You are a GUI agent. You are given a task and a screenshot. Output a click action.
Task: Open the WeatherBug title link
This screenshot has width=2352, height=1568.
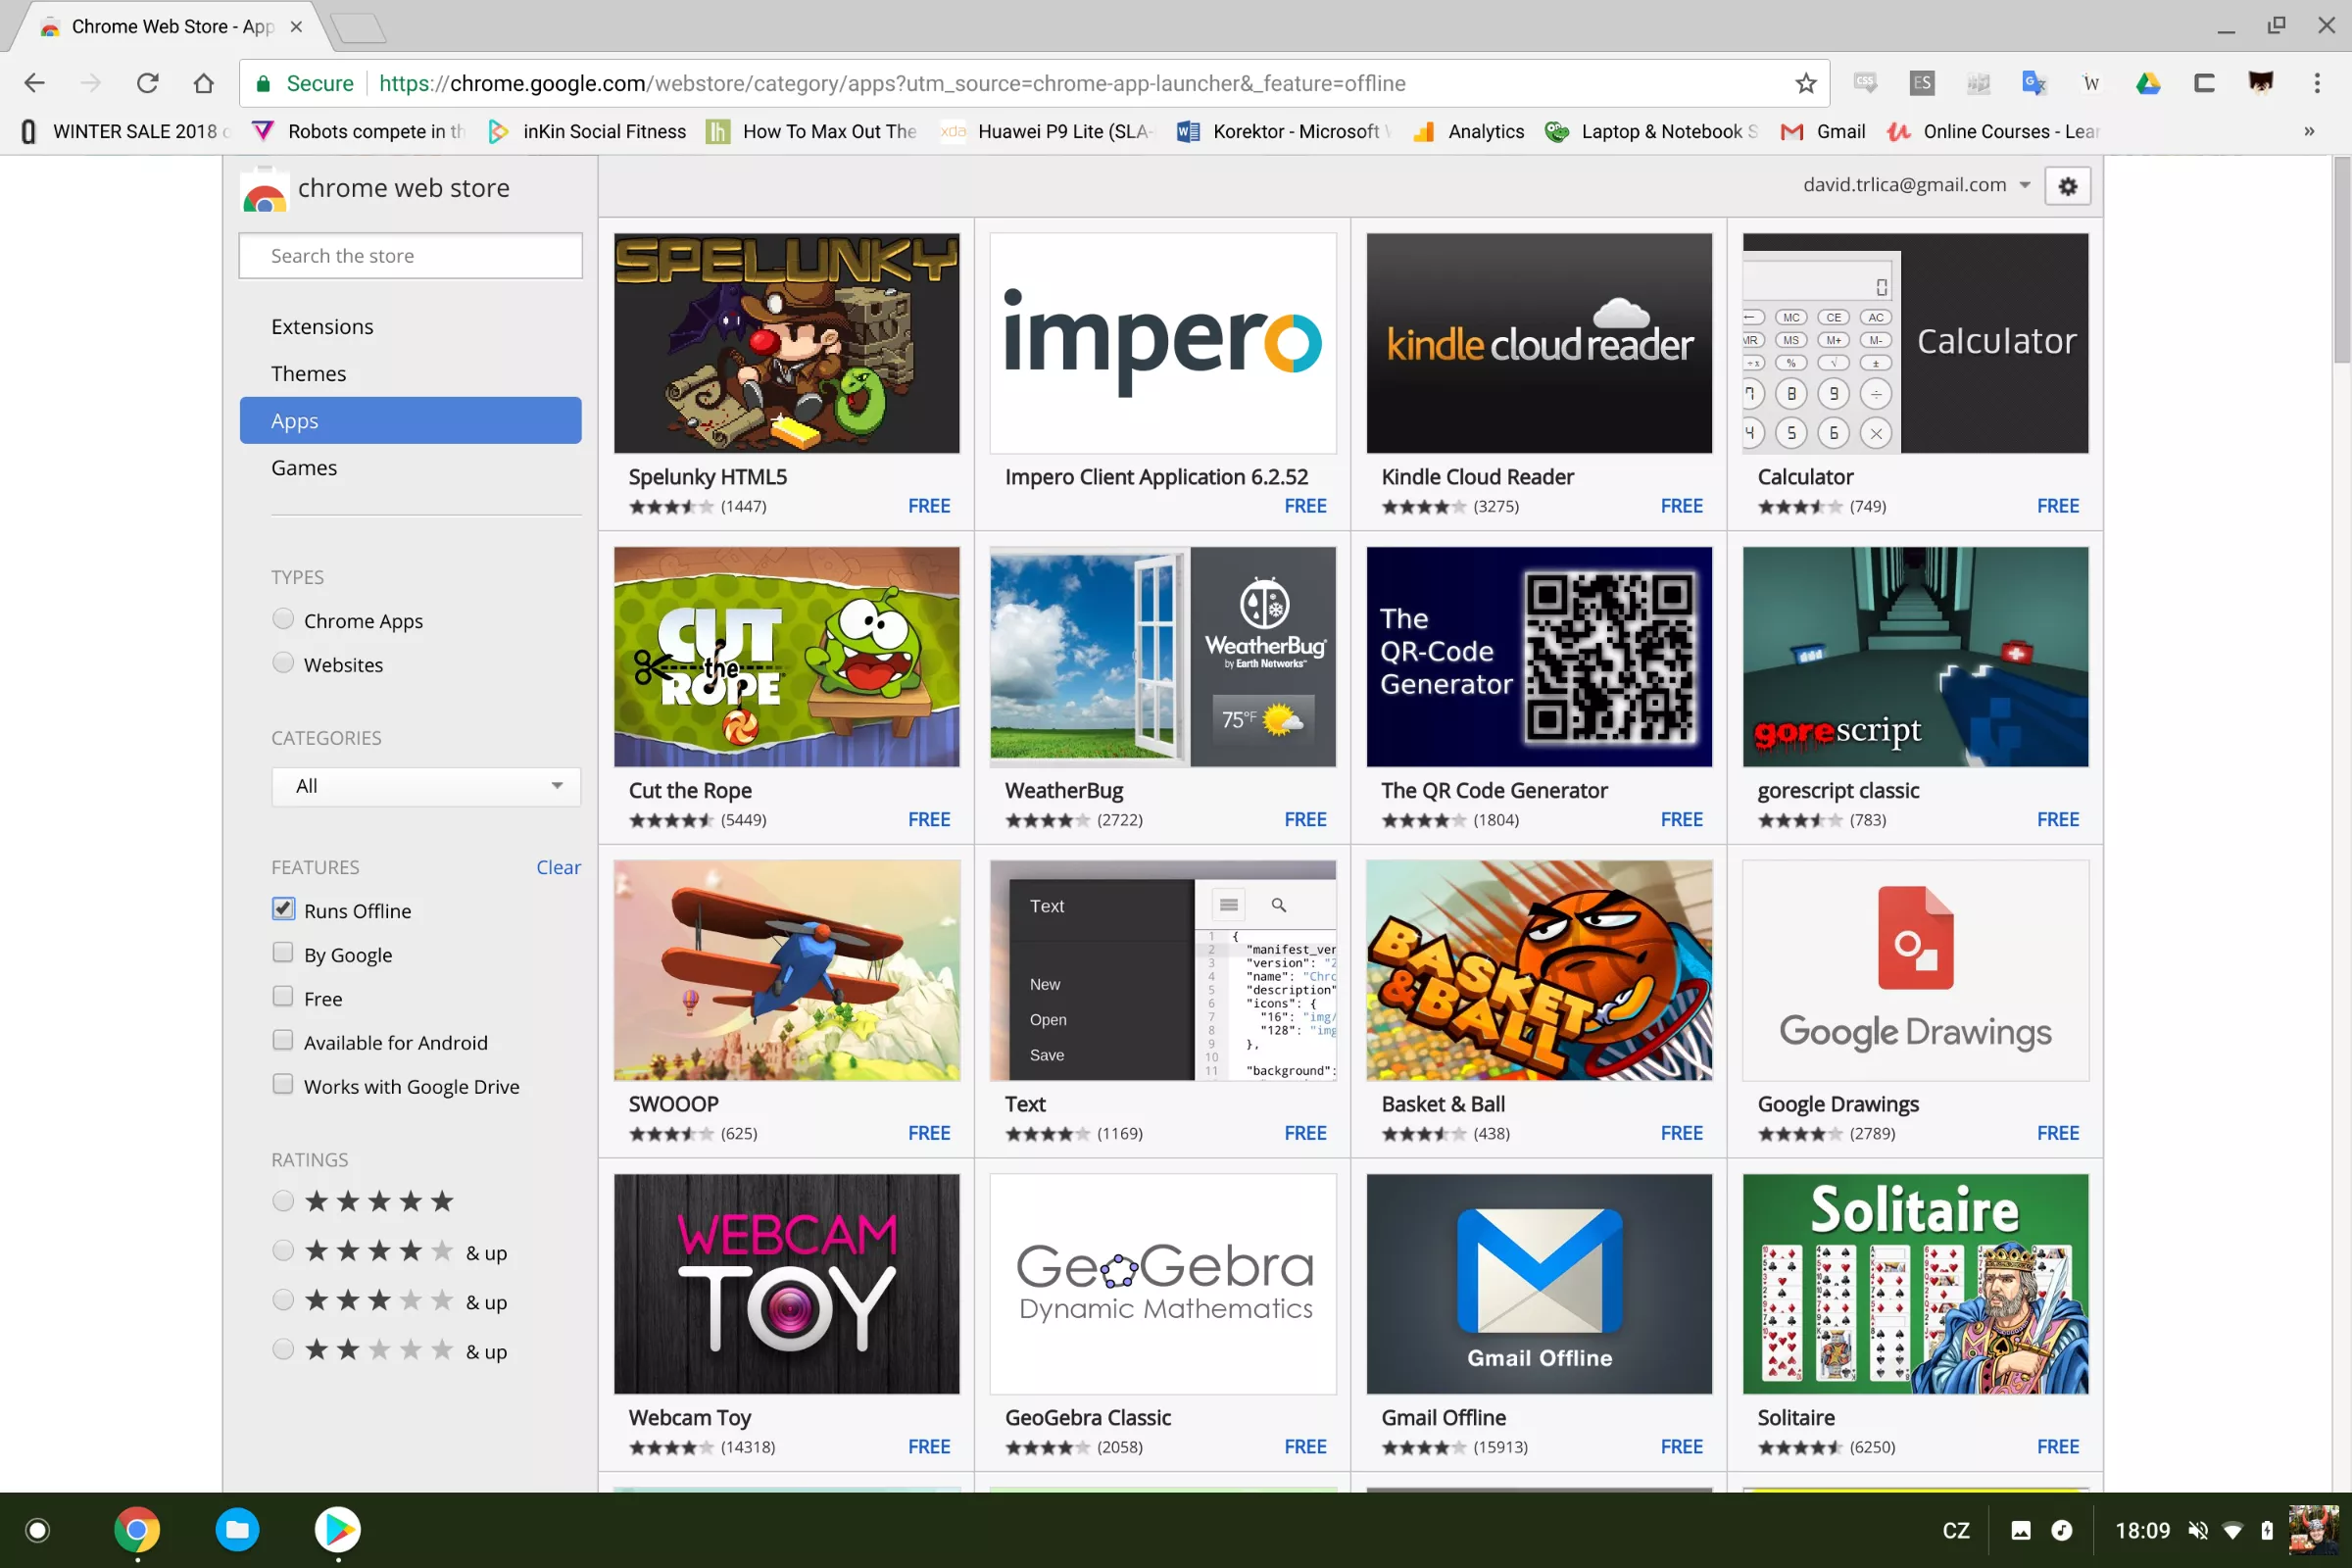coord(1064,791)
